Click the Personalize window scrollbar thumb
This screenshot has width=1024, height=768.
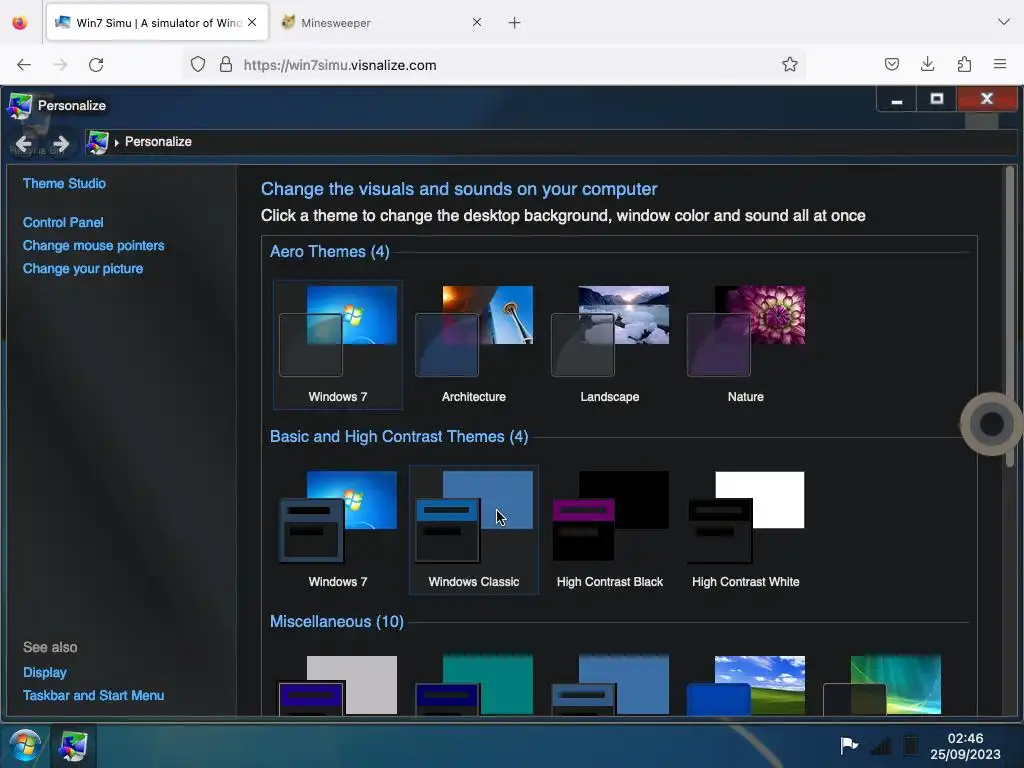pyautogui.click(x=1010, y=317)
